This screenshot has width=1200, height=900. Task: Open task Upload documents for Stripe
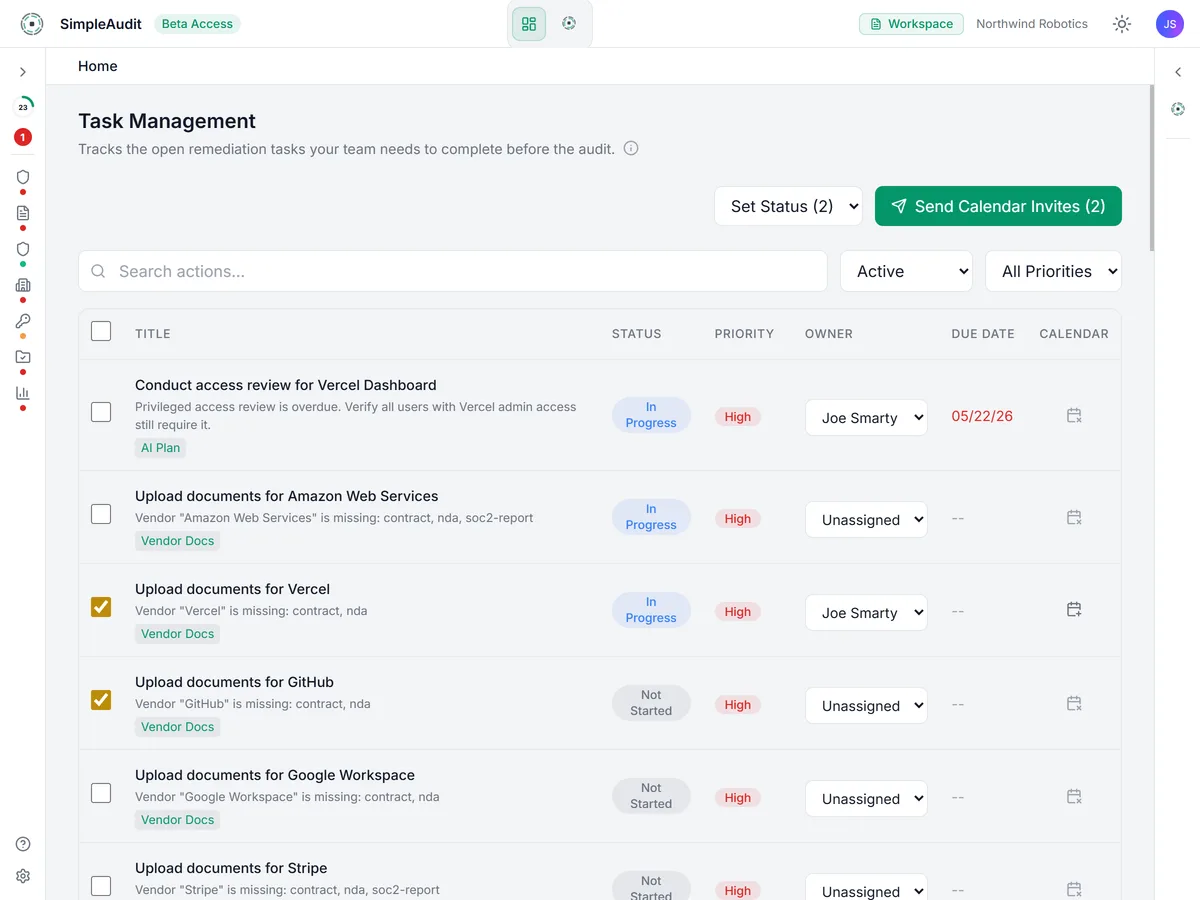pyautogui.click(x=231, y=868)
